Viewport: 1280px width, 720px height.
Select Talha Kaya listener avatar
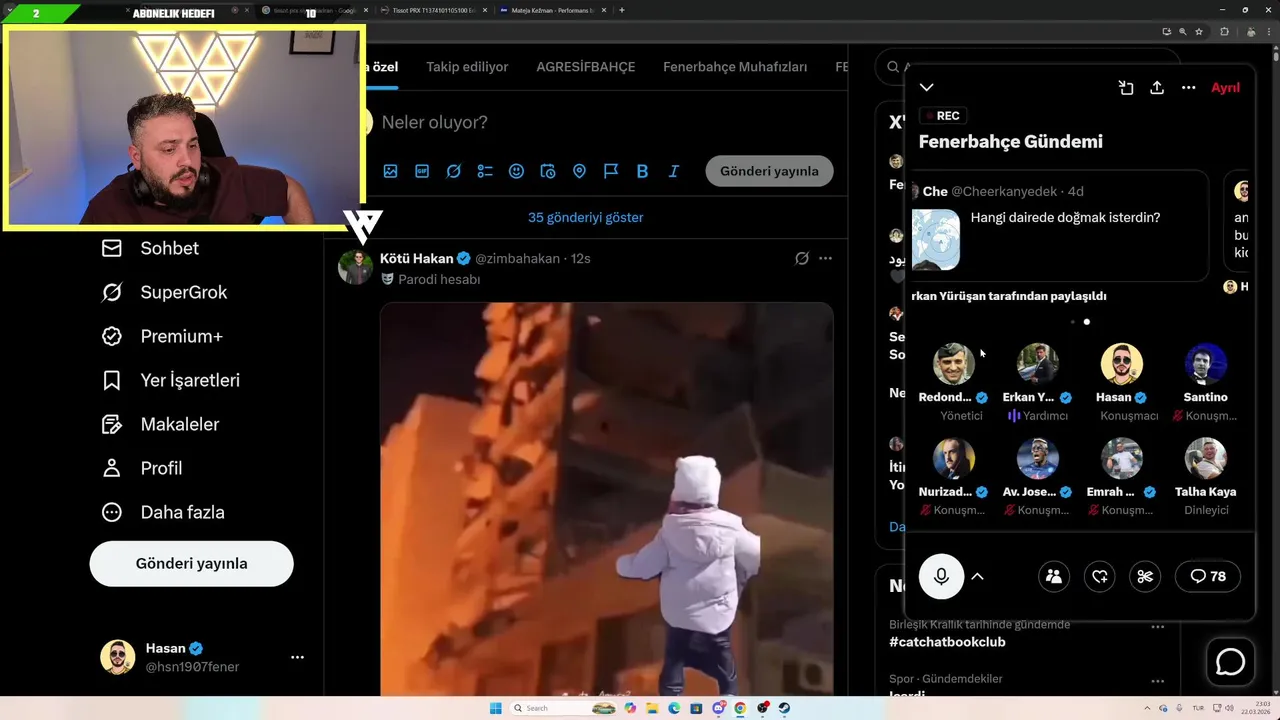coord(1206,458)
